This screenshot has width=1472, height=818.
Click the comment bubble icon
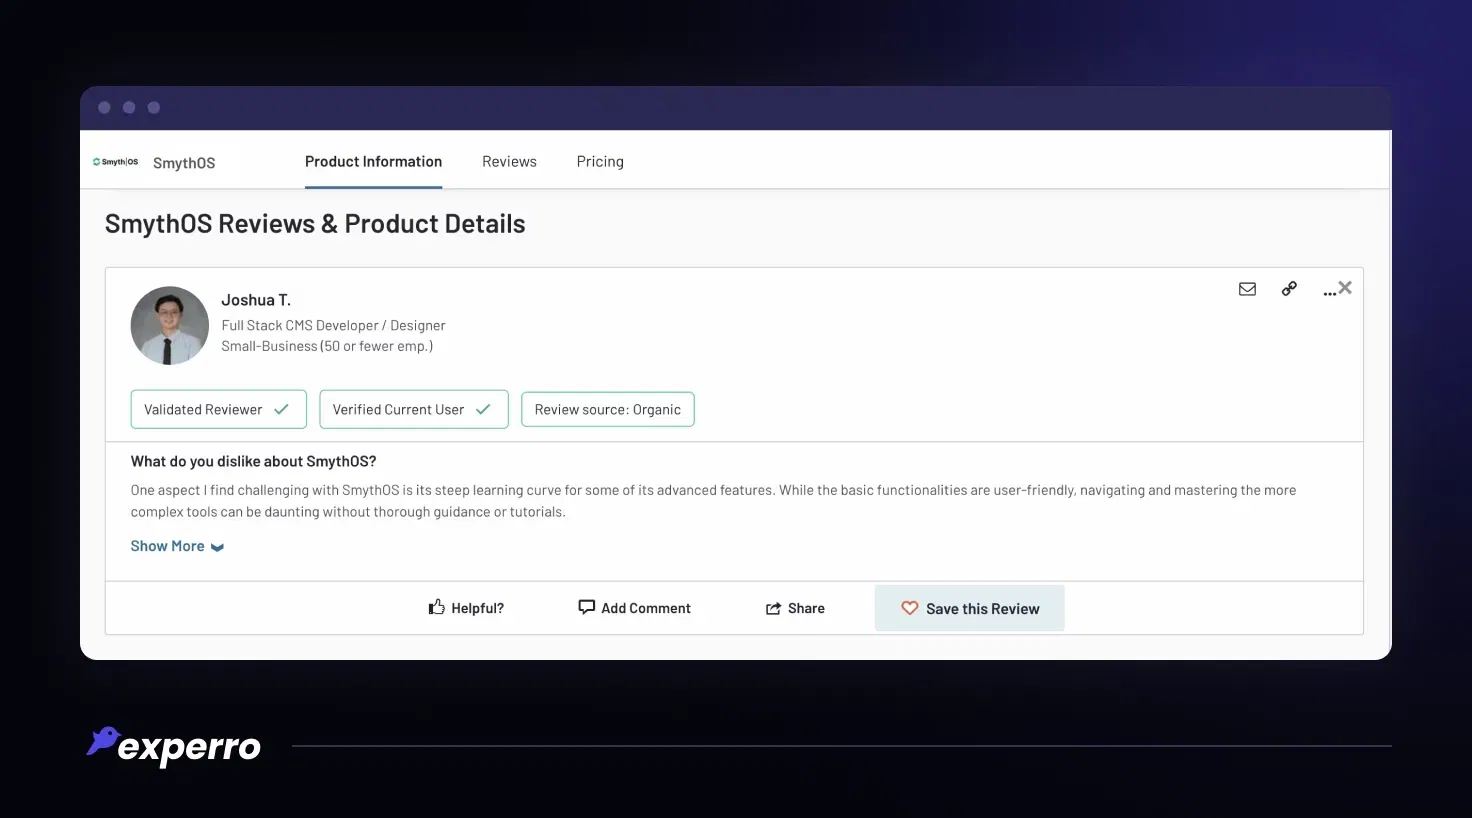[587, 607]
